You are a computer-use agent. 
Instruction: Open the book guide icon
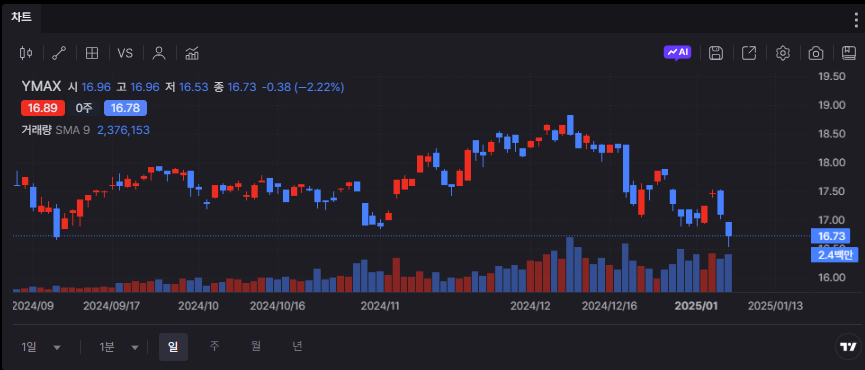point(848,53)
